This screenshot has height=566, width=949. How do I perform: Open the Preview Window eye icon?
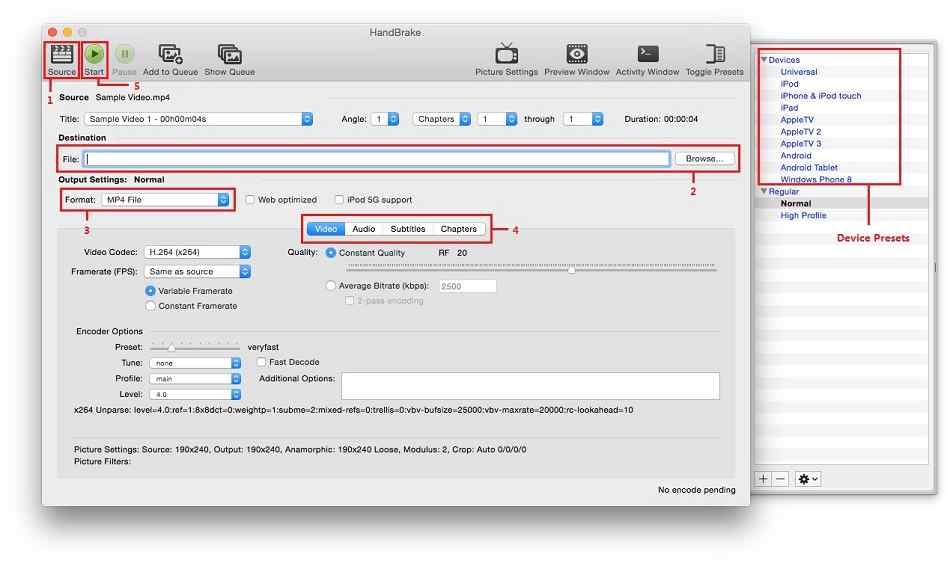(x=577, y=53)
